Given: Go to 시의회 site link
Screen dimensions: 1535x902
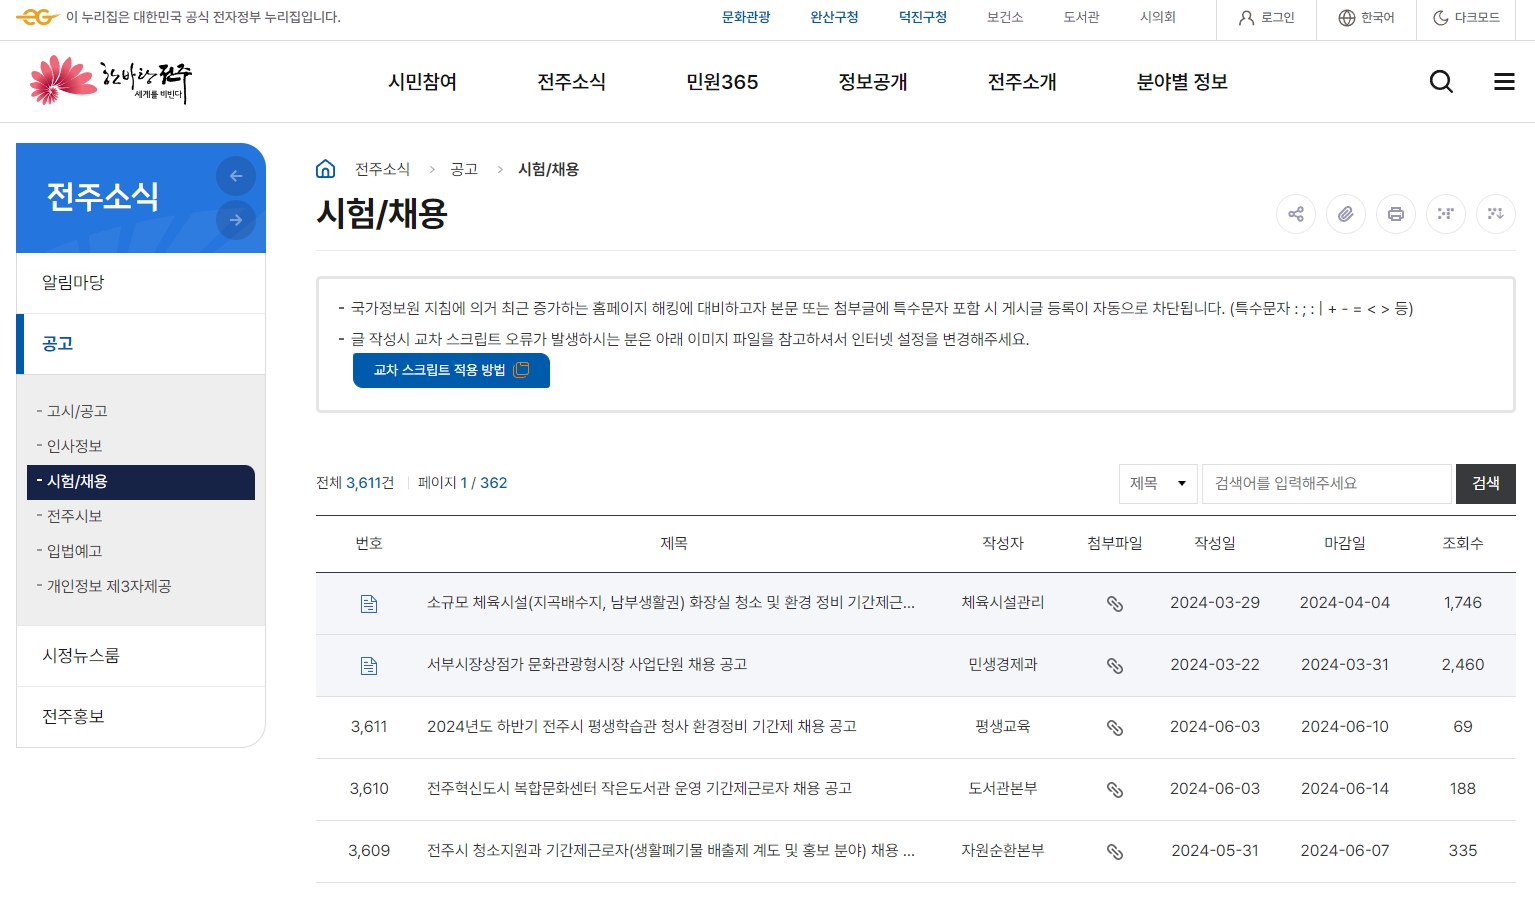Looking at the screenshot, I should click(x=1158, y=17).
